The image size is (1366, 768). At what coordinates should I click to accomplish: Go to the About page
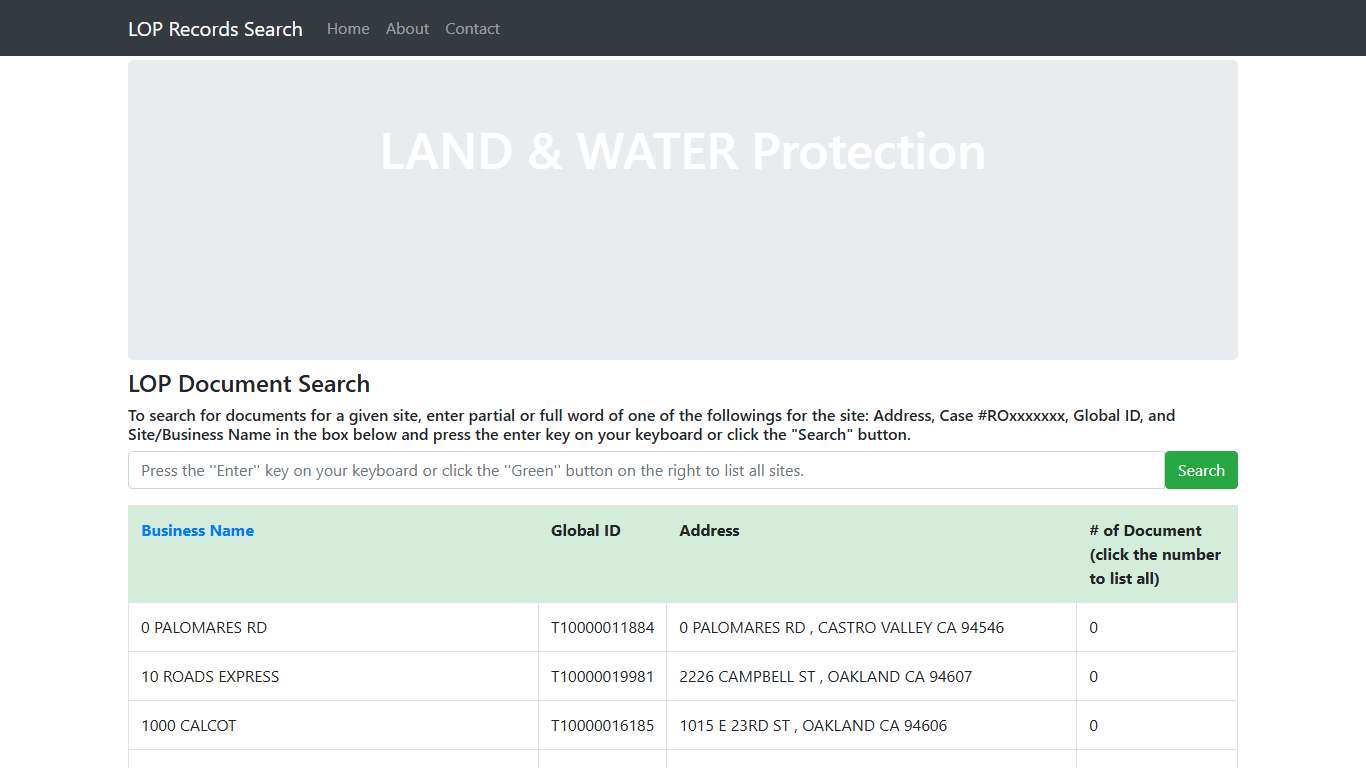tap(407, 29)
